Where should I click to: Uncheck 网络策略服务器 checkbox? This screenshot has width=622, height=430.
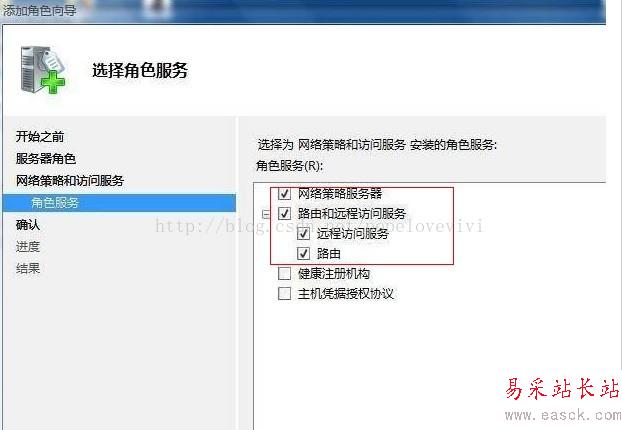click(x=284, y=194)
